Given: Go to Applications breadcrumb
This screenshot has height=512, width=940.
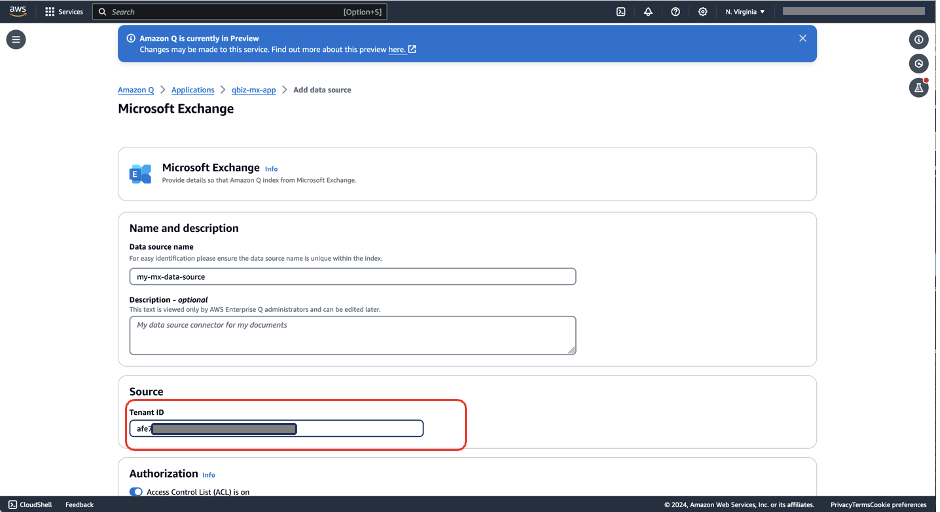Looking at the screenshot, I should 192,90.
